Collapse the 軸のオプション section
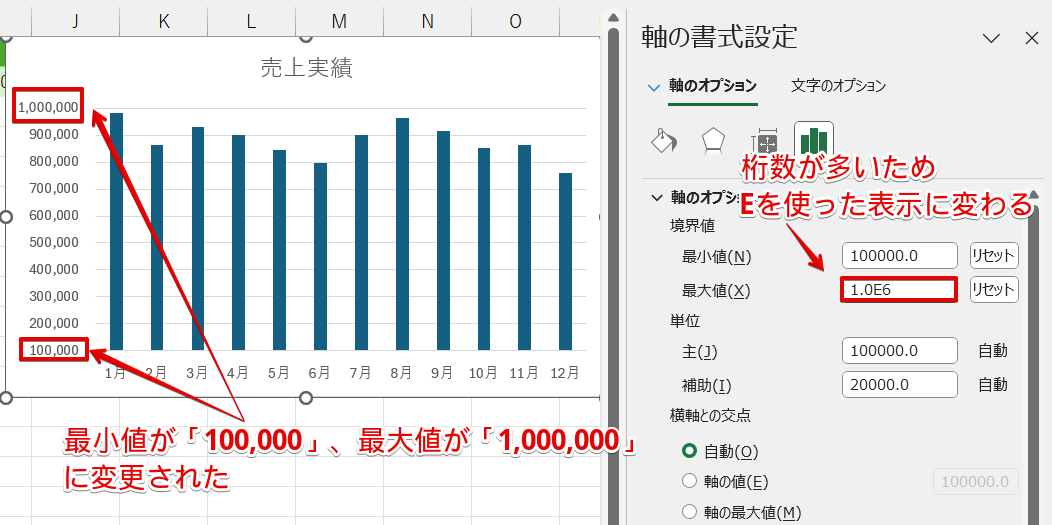 (655, 198)
